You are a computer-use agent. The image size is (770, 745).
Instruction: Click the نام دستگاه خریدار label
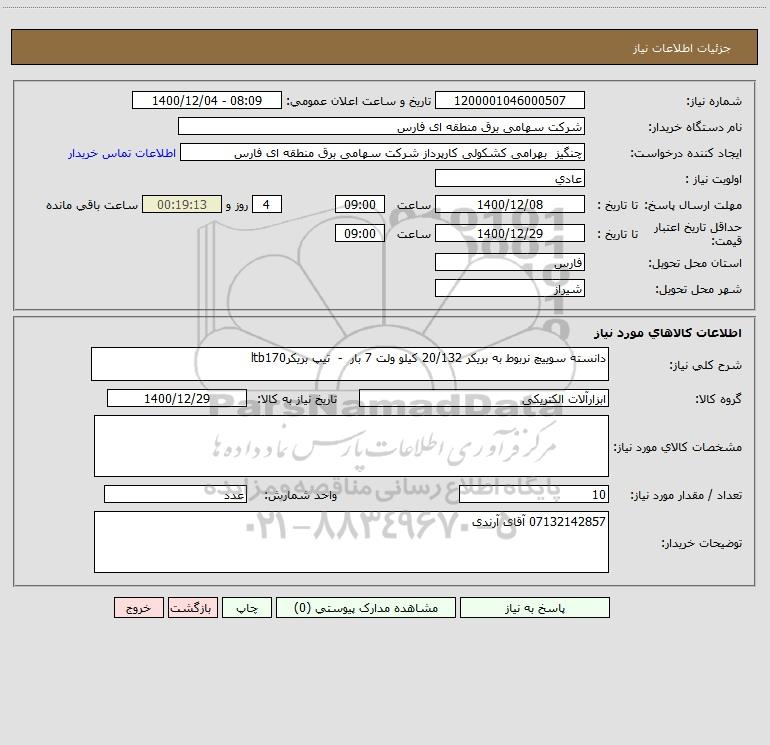[695, 128]
